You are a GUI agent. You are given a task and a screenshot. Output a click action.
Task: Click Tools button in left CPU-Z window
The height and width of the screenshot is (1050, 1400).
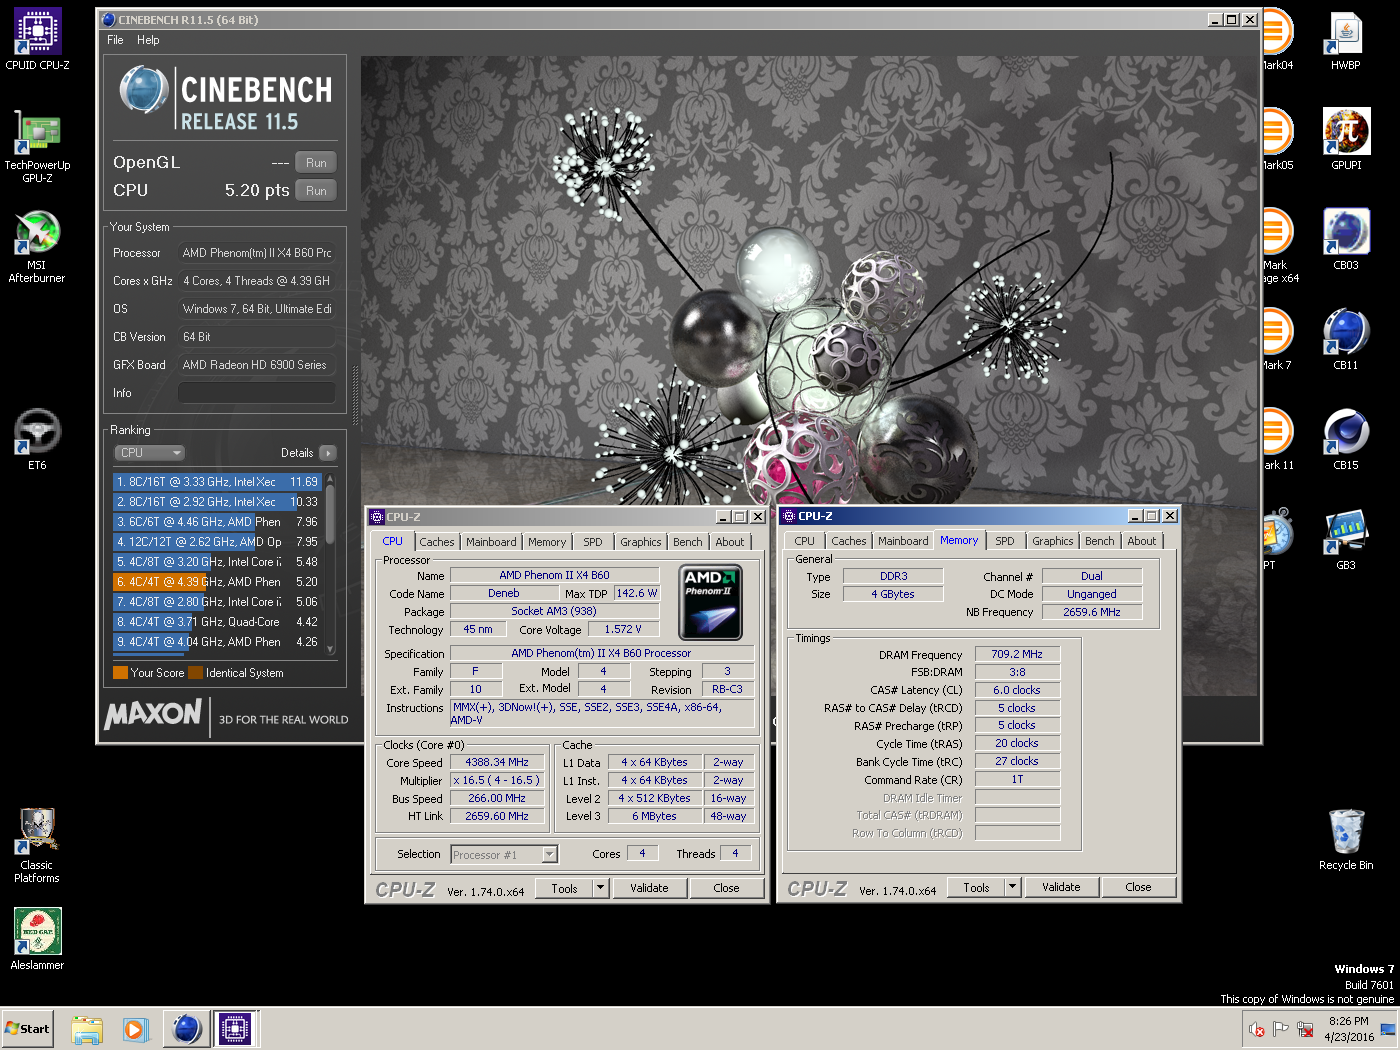564,888
